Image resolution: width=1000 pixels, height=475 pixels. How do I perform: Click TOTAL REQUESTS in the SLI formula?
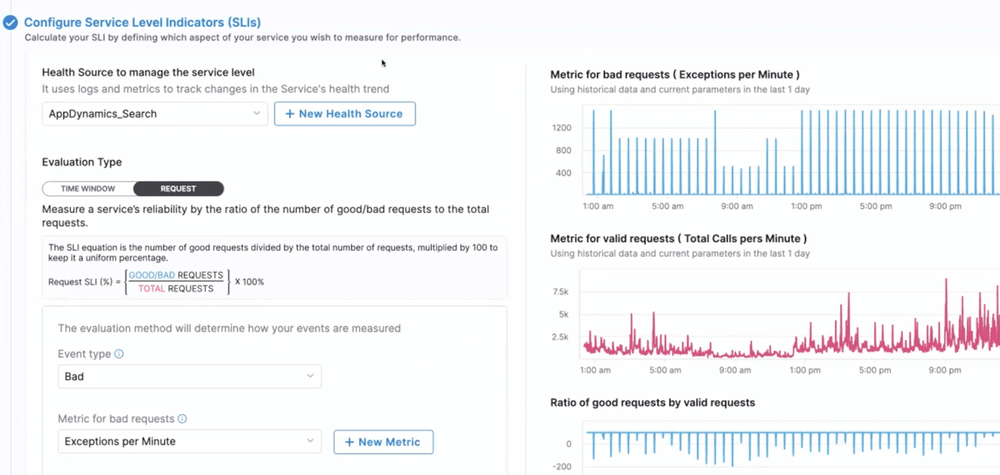(176, 288)
